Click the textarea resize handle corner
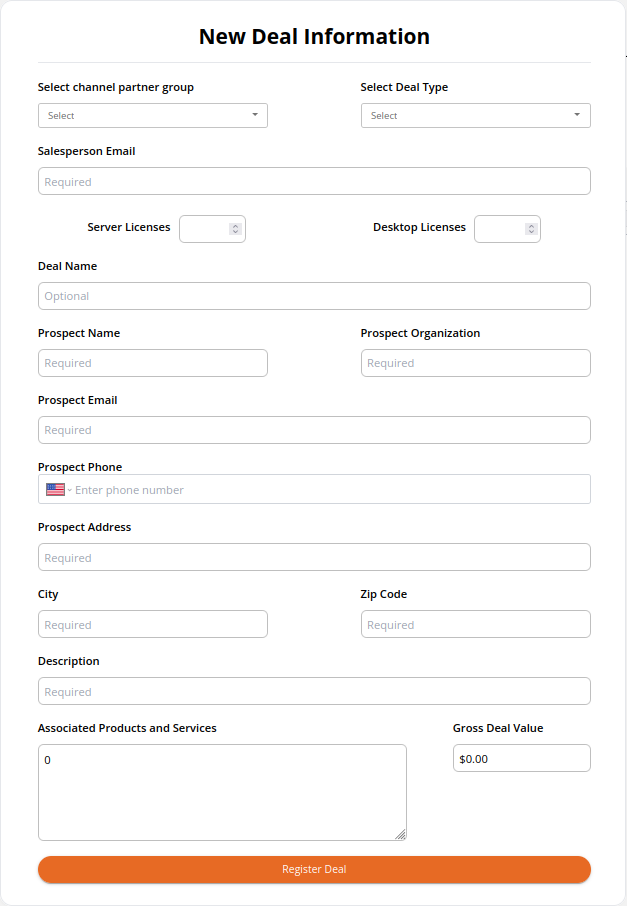The image size is (627, 906). pyautogui.click(x=400, y=834)
